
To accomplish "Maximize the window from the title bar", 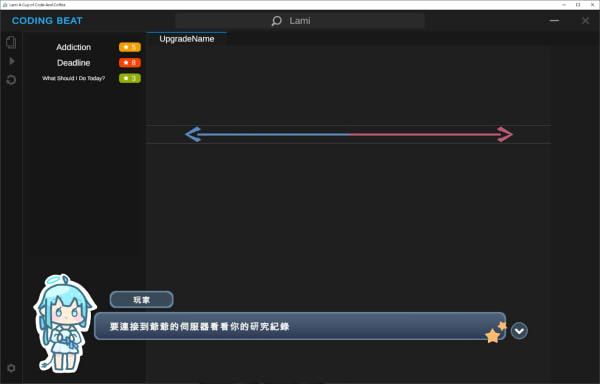I will click(x=578, y=5).
